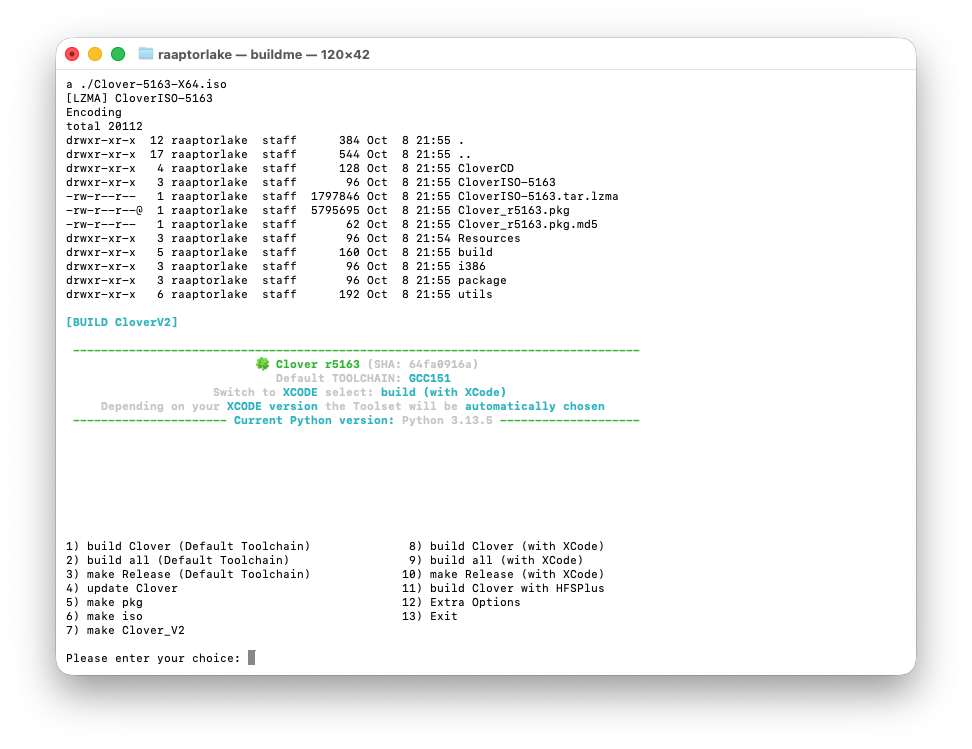Click the '[LZMA] CloverISO-5163' line
The height and width of the screenshot is (749, 972).
point(139,99)
